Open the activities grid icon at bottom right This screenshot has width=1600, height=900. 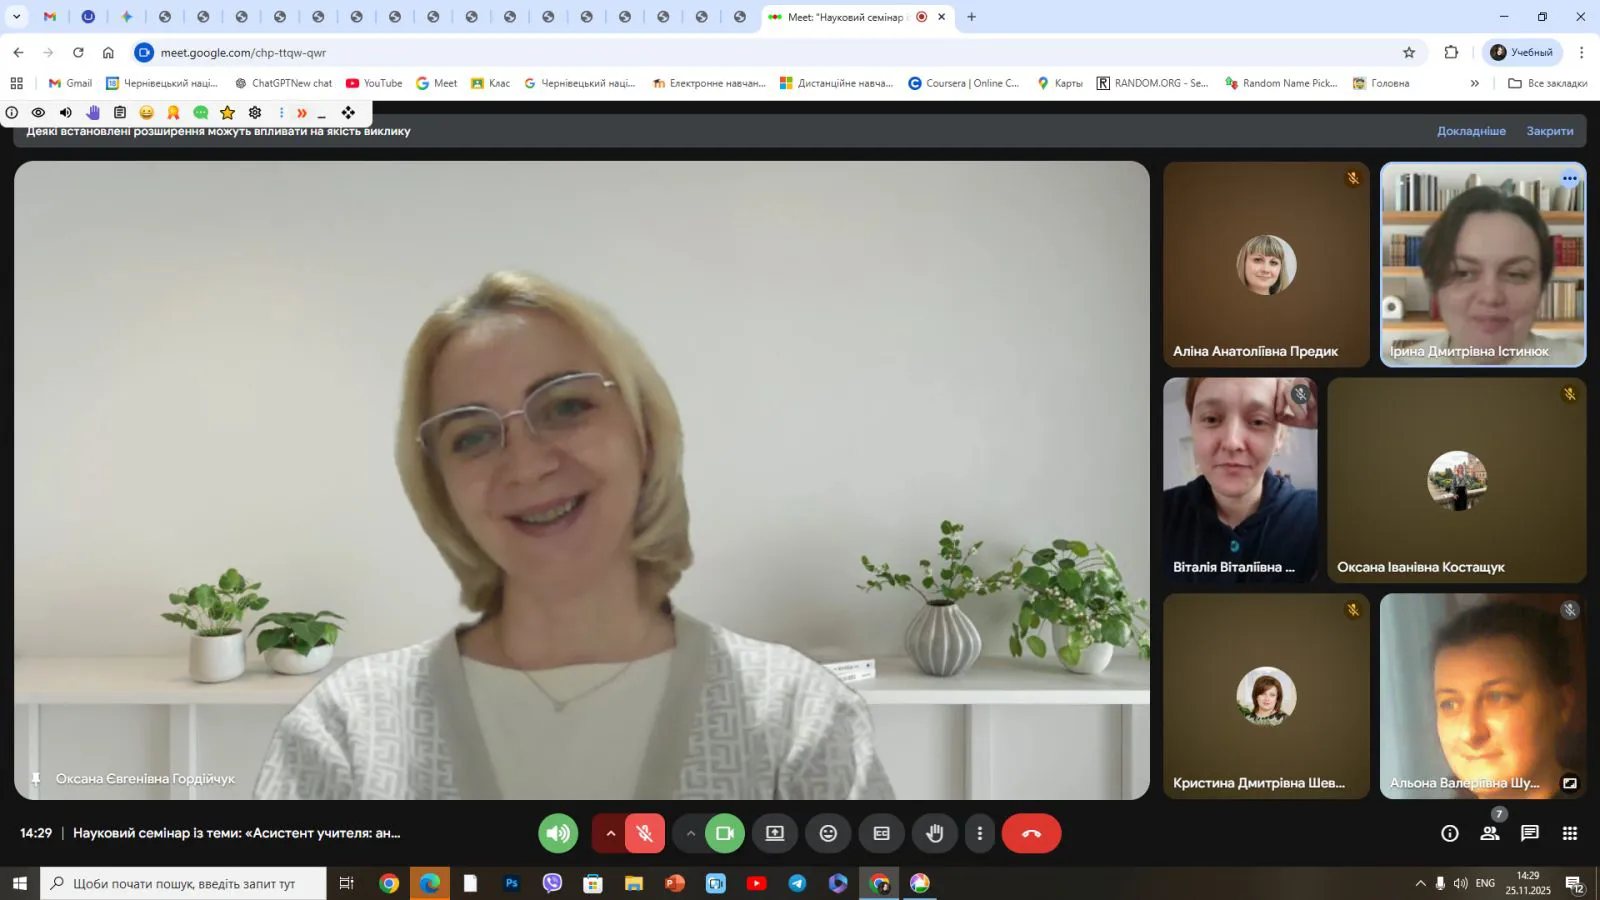(x=1570, y=833)
